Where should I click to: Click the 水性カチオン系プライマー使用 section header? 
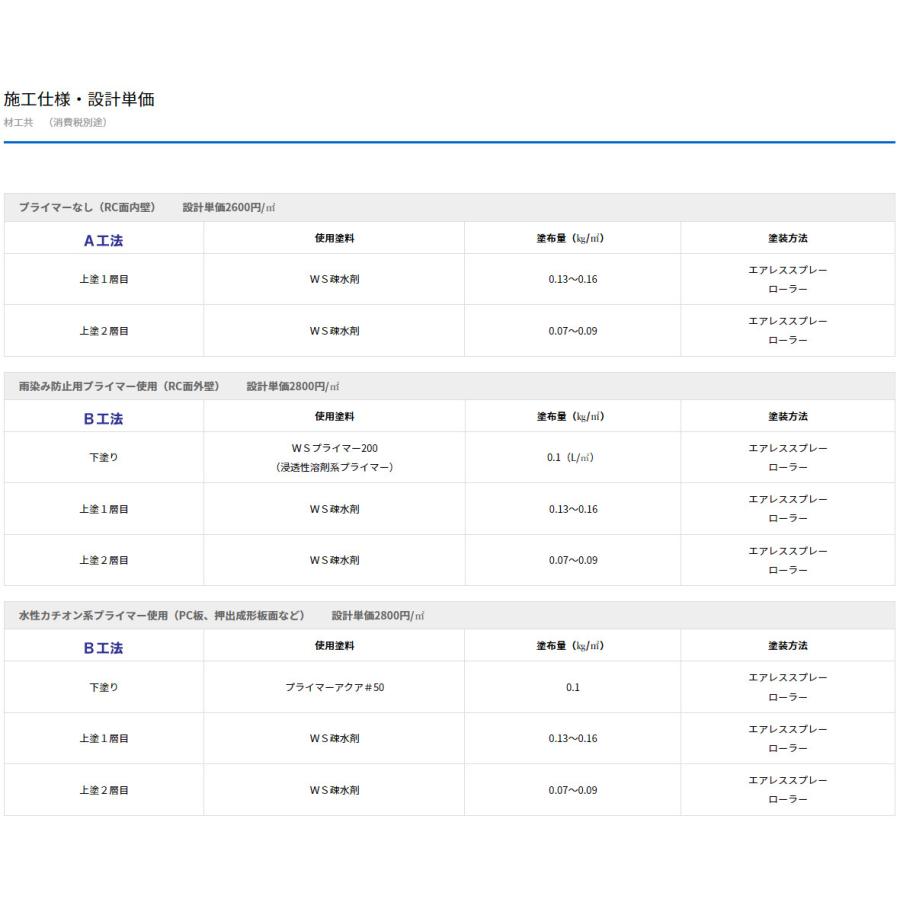(160, 615)
